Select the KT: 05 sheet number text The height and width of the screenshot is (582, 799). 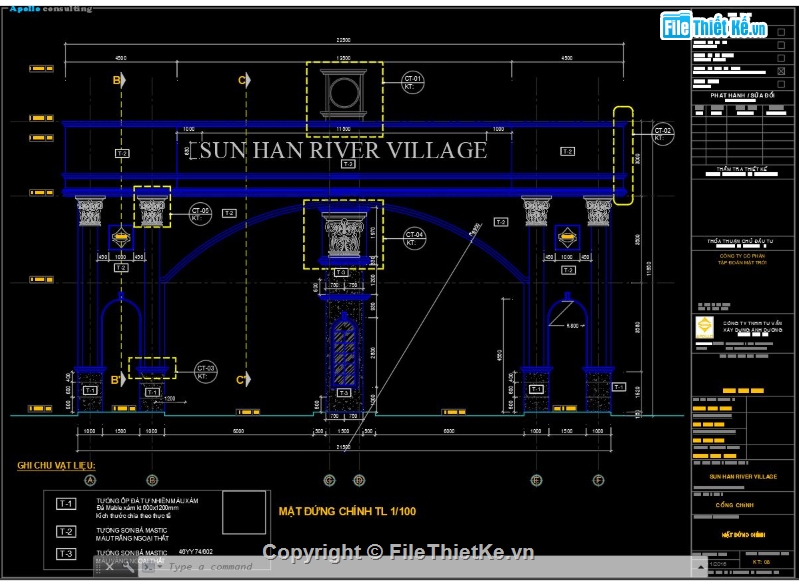point(760,562)
